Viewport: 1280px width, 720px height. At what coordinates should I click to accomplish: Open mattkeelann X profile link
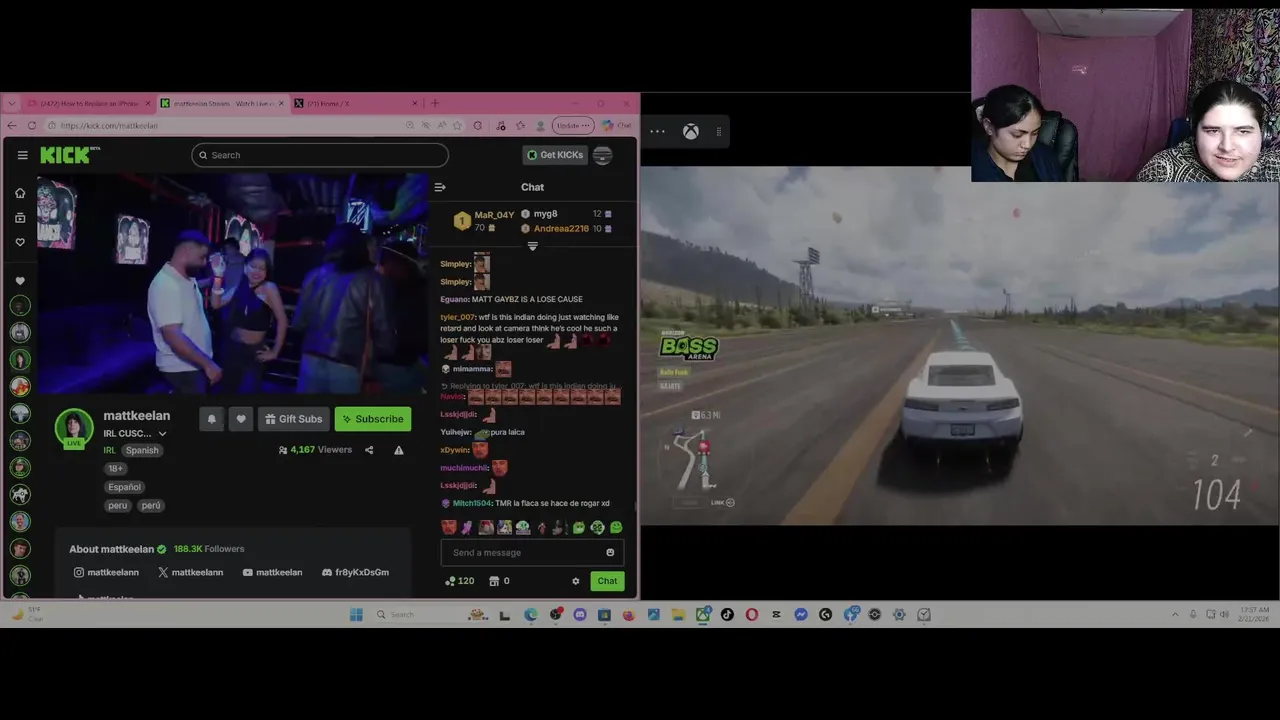point(191,572)
